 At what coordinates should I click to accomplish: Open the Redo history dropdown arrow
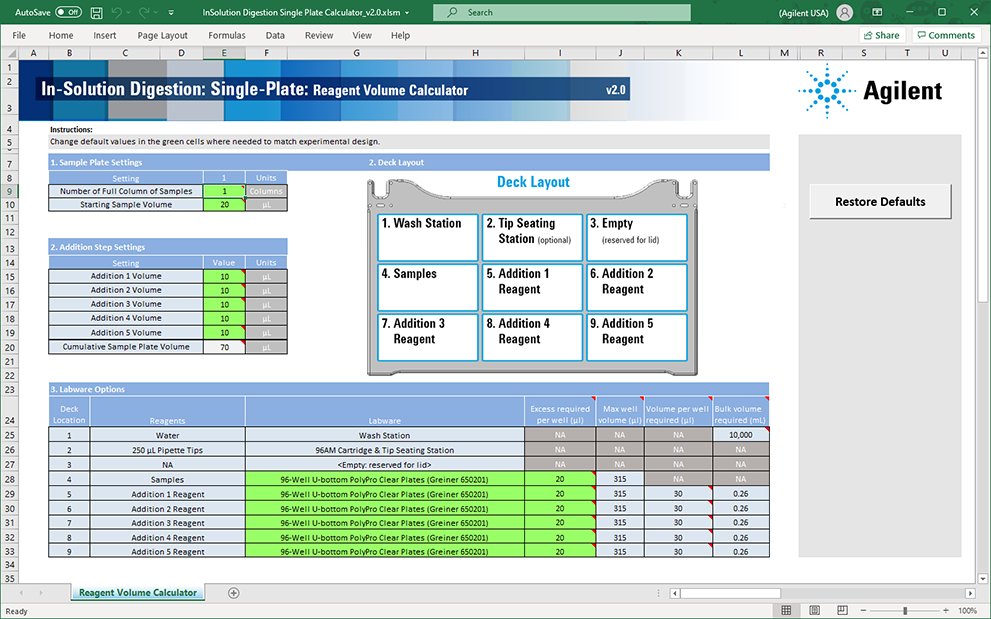(155, 12)
